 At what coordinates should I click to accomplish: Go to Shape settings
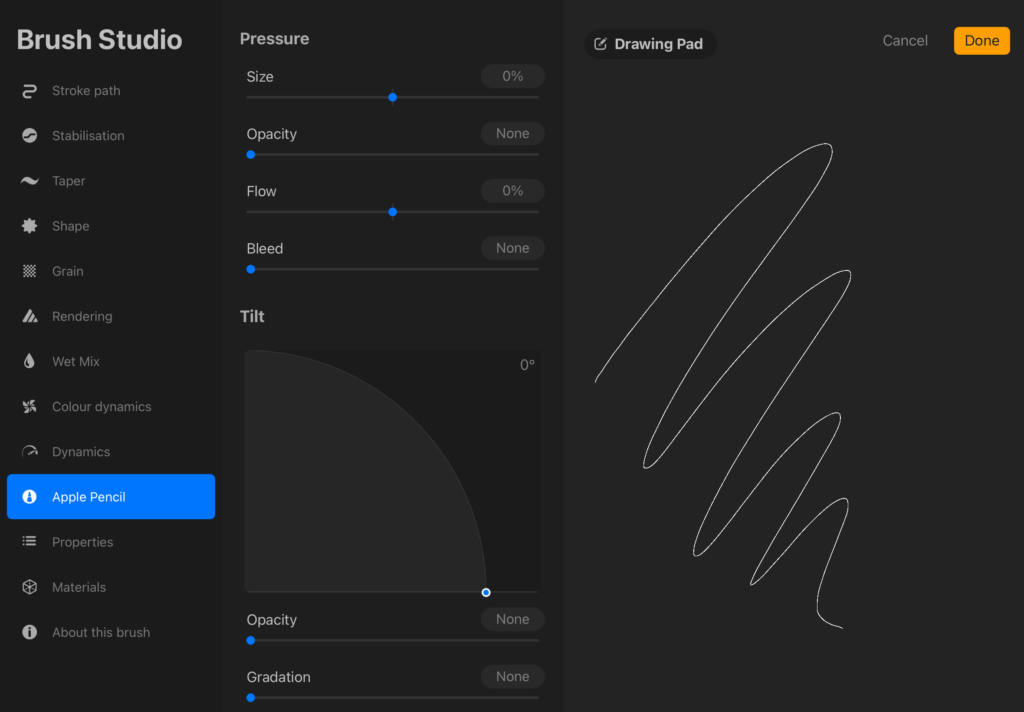(x=111, y=226)
